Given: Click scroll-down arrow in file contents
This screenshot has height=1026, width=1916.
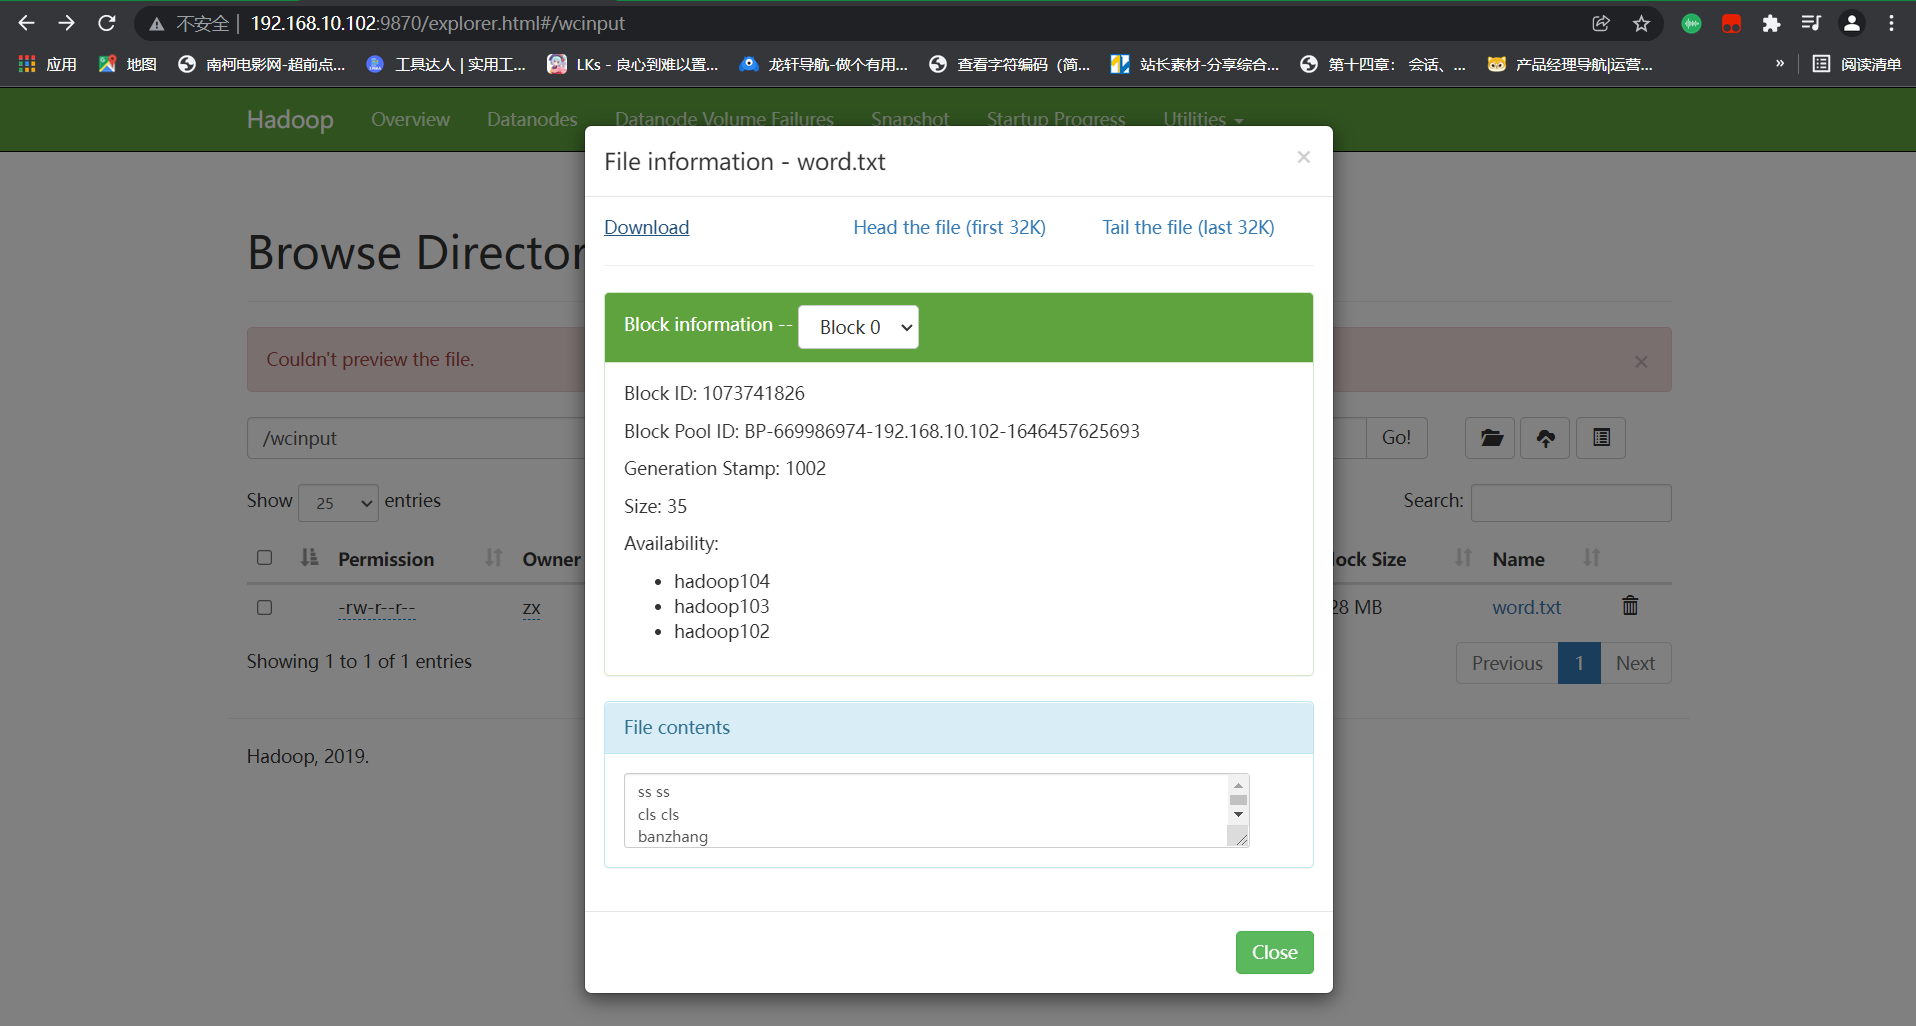Looking at the screenshot, I should pyautogui.click(x=1238, y=814).
